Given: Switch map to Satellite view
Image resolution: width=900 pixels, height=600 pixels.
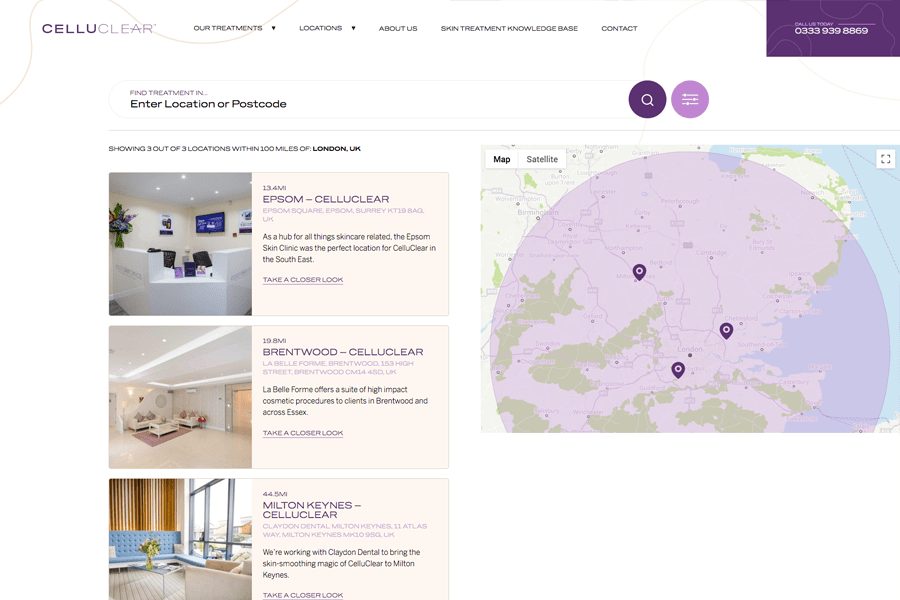Looking at the screenshot, I should 542,159.
